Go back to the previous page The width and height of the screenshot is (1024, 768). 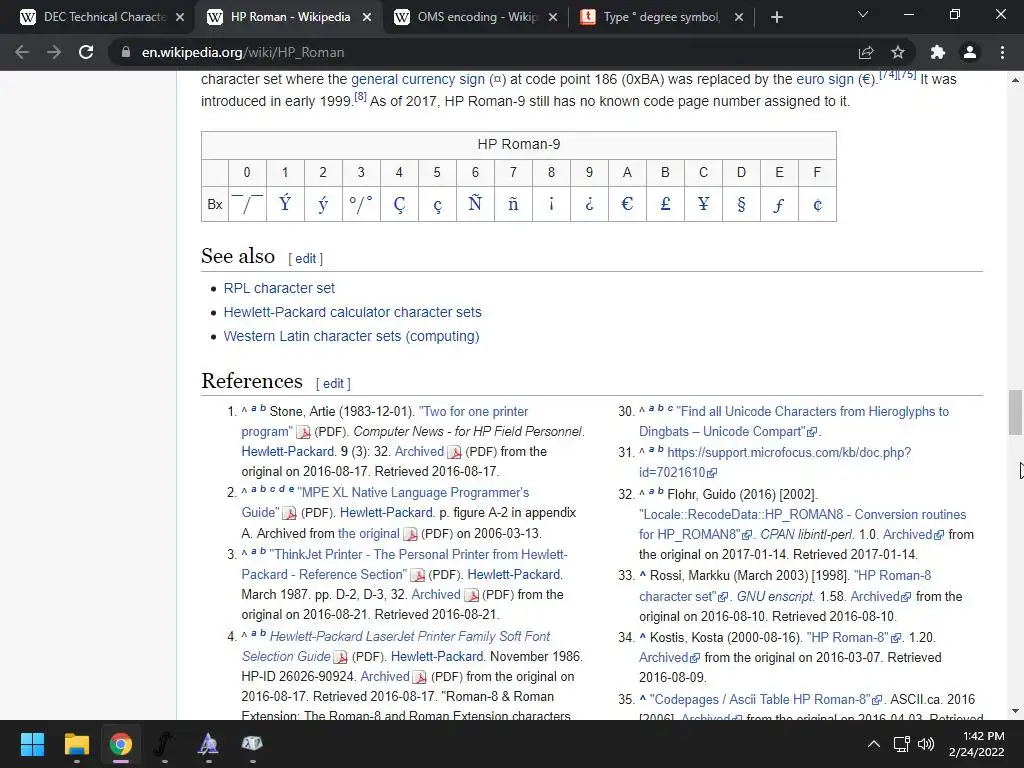click(22, 52)
